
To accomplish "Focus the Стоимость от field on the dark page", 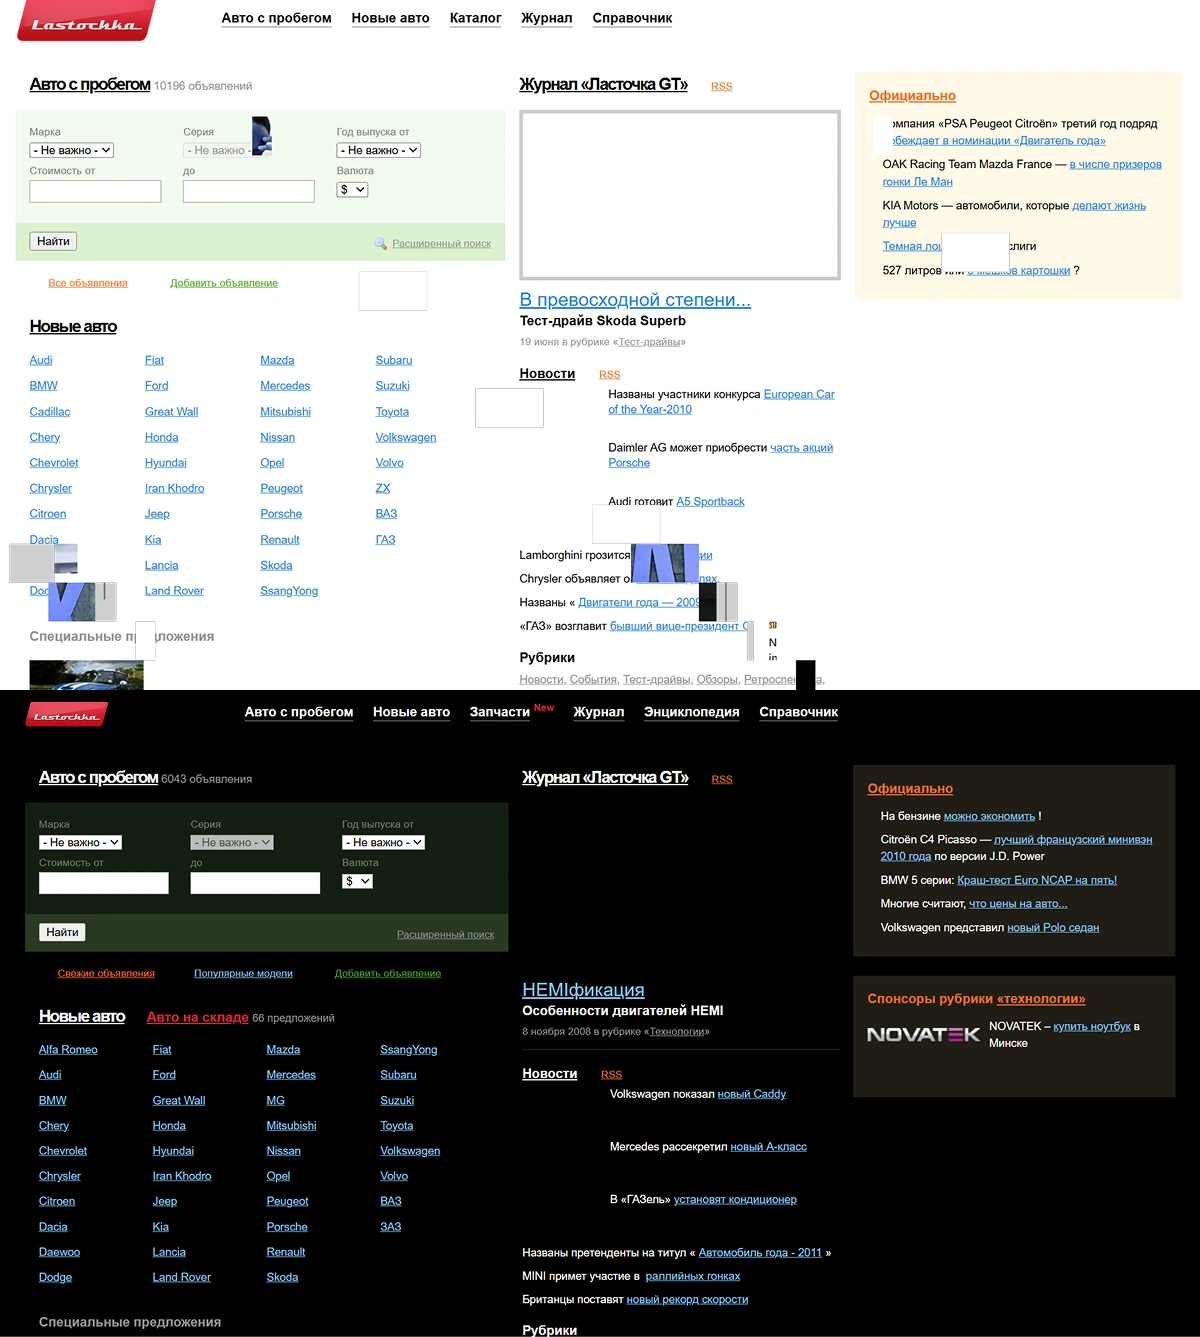I will tap(104, 883).
